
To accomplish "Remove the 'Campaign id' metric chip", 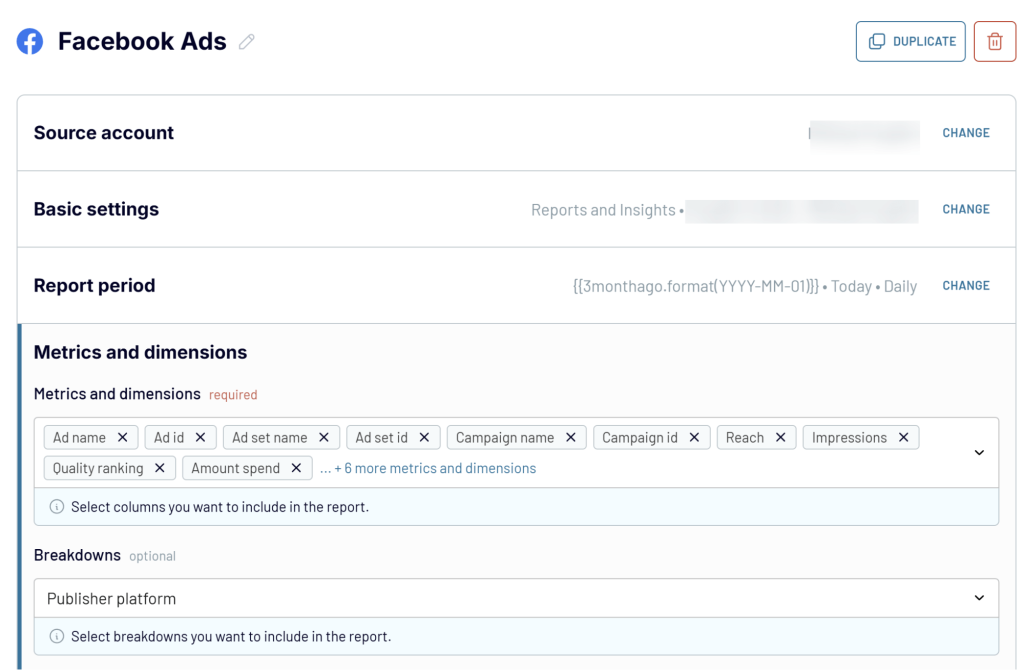I will 692,437.
